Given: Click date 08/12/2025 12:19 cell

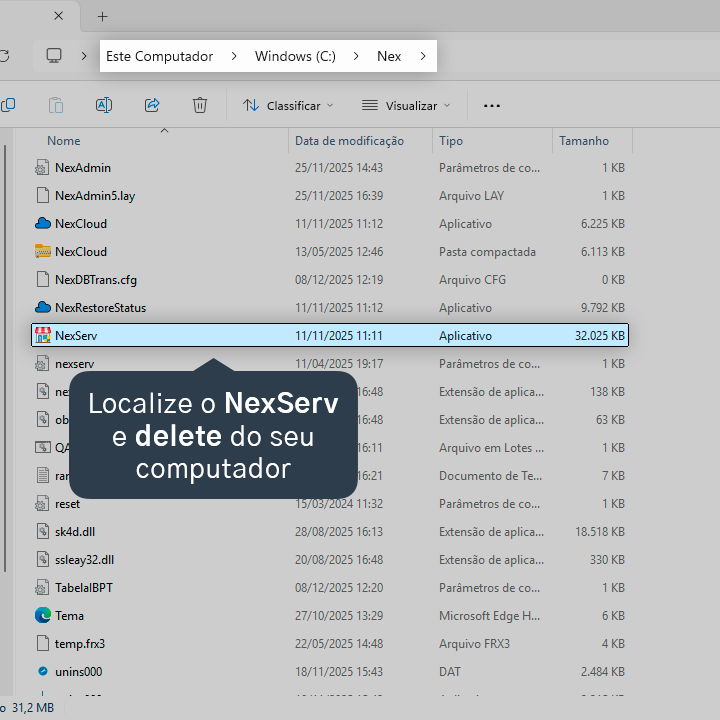Looking at the screenshot, I should tap(339, 280).
